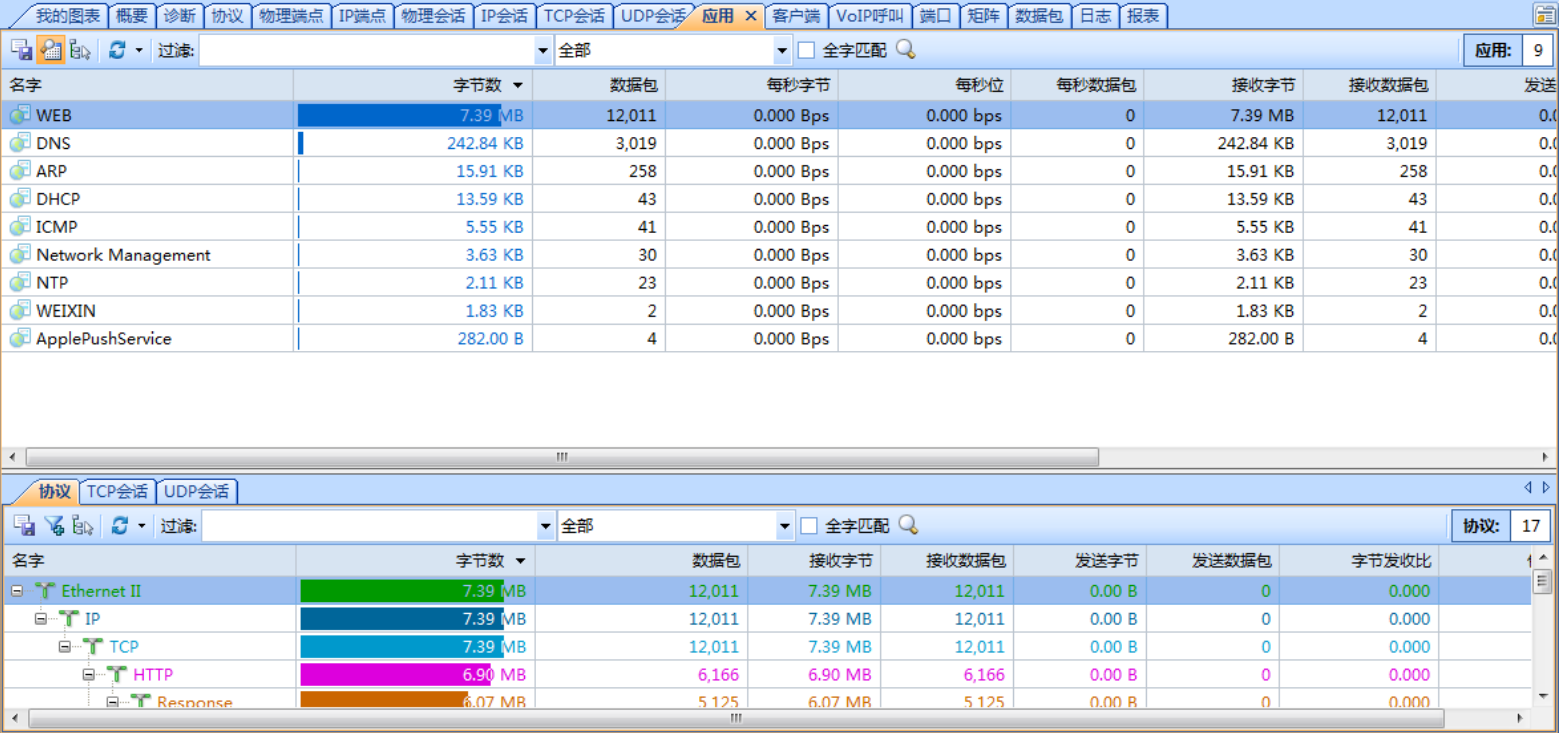Click the green Ethernet II byte-count bar
The width and height of the screenshot is (1560, 733).
pyautogui.click(x=403, y=591)
